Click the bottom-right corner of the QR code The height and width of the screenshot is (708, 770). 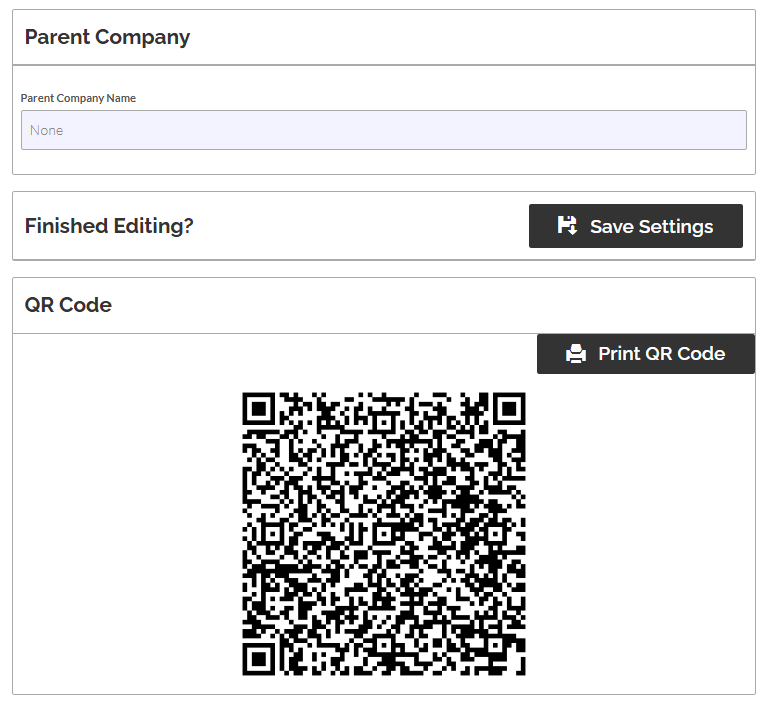pos(521,670)
